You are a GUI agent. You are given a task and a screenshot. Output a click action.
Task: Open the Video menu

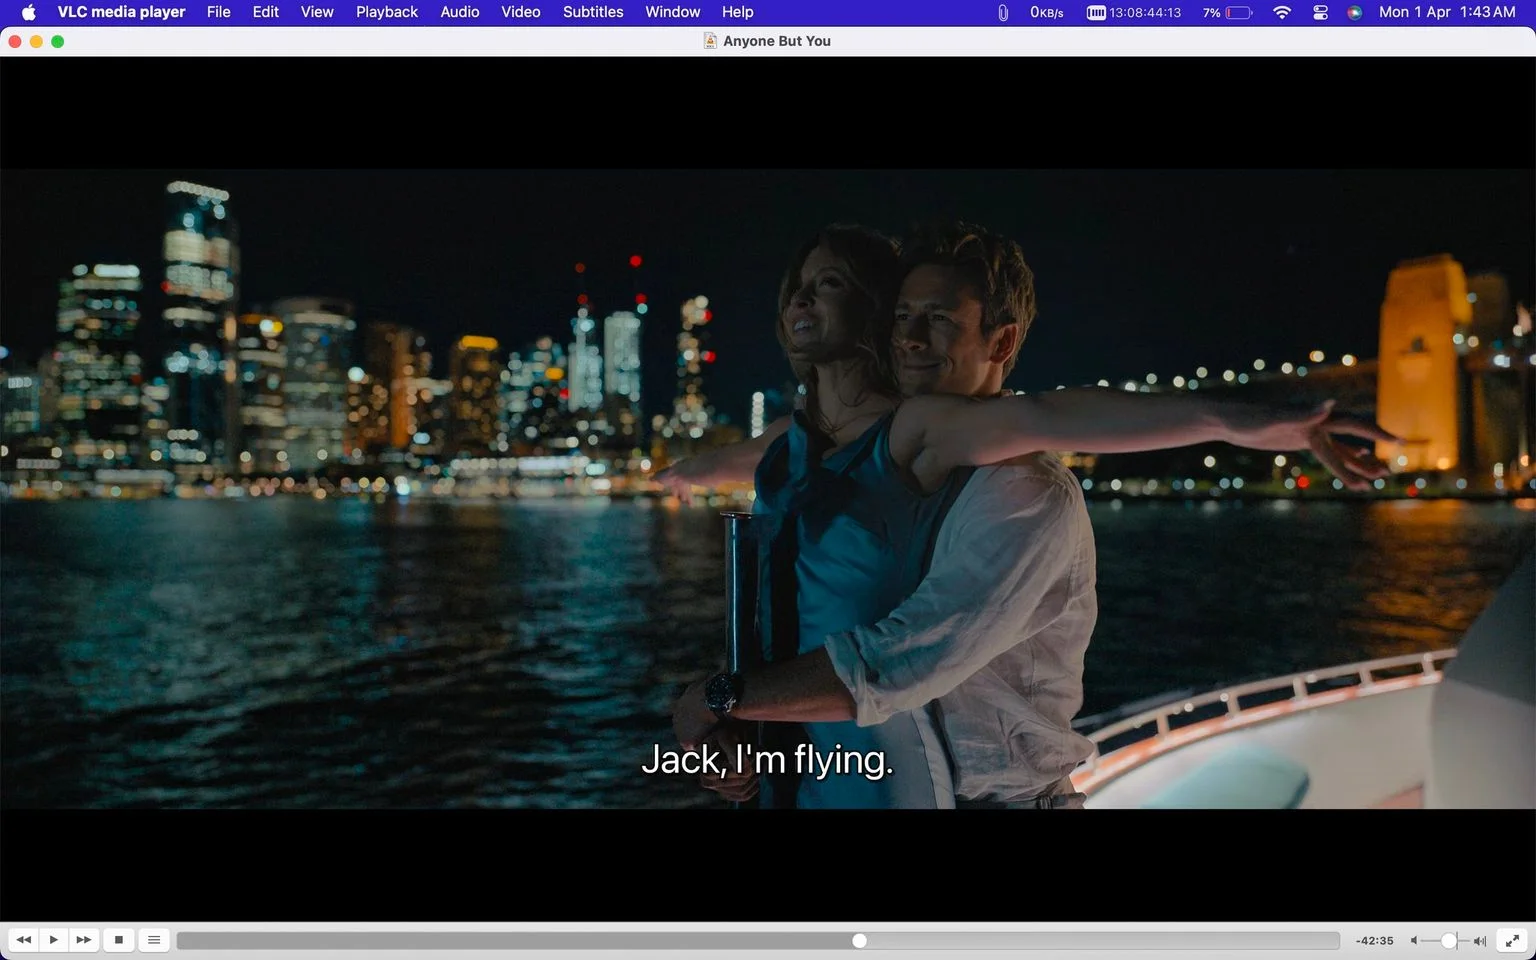pyautogui.click(x=521, y=12)
